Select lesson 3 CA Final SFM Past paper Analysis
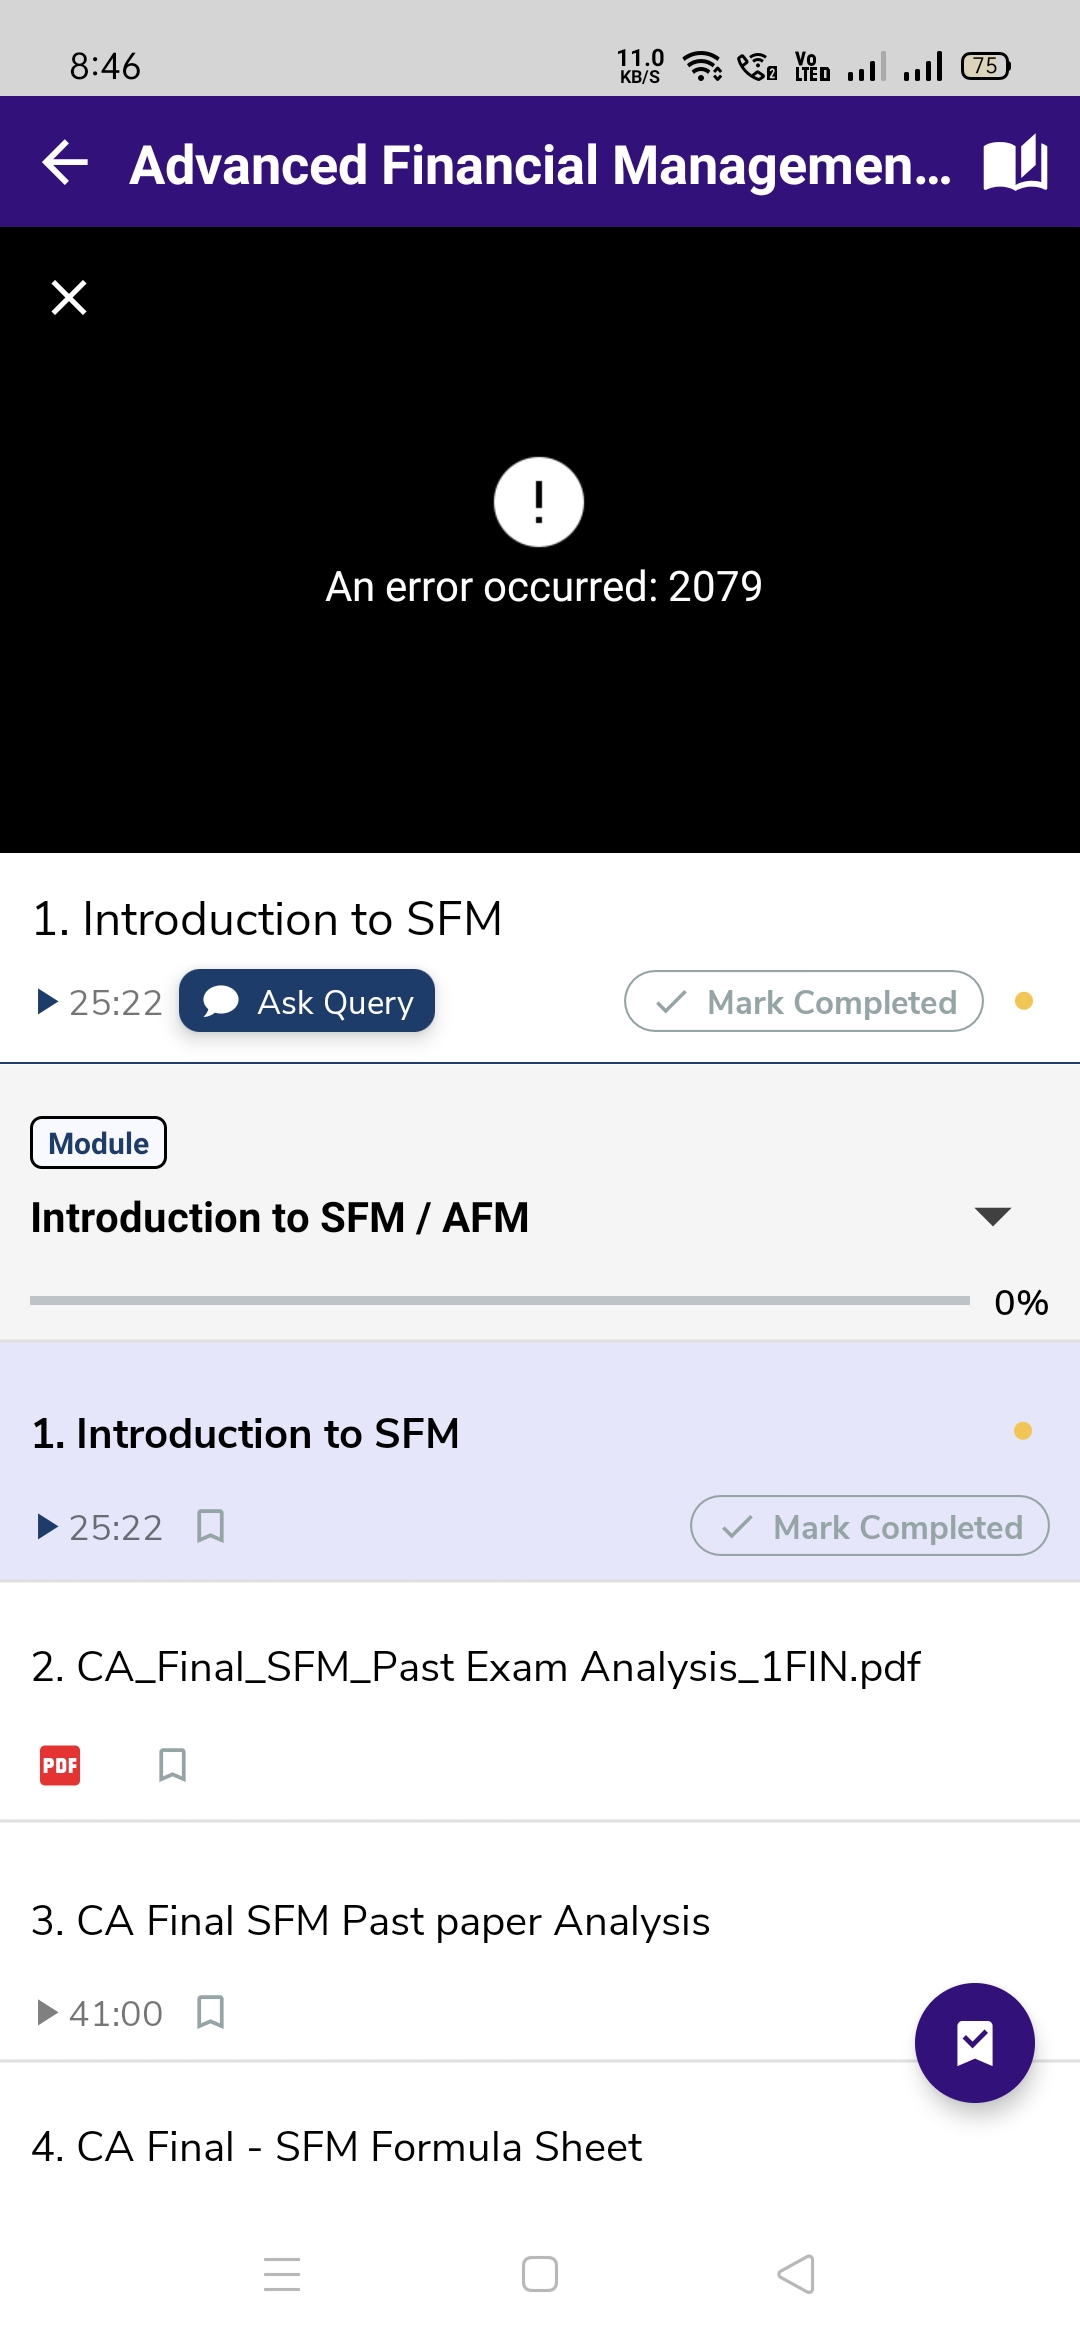 click(370, 1921)
